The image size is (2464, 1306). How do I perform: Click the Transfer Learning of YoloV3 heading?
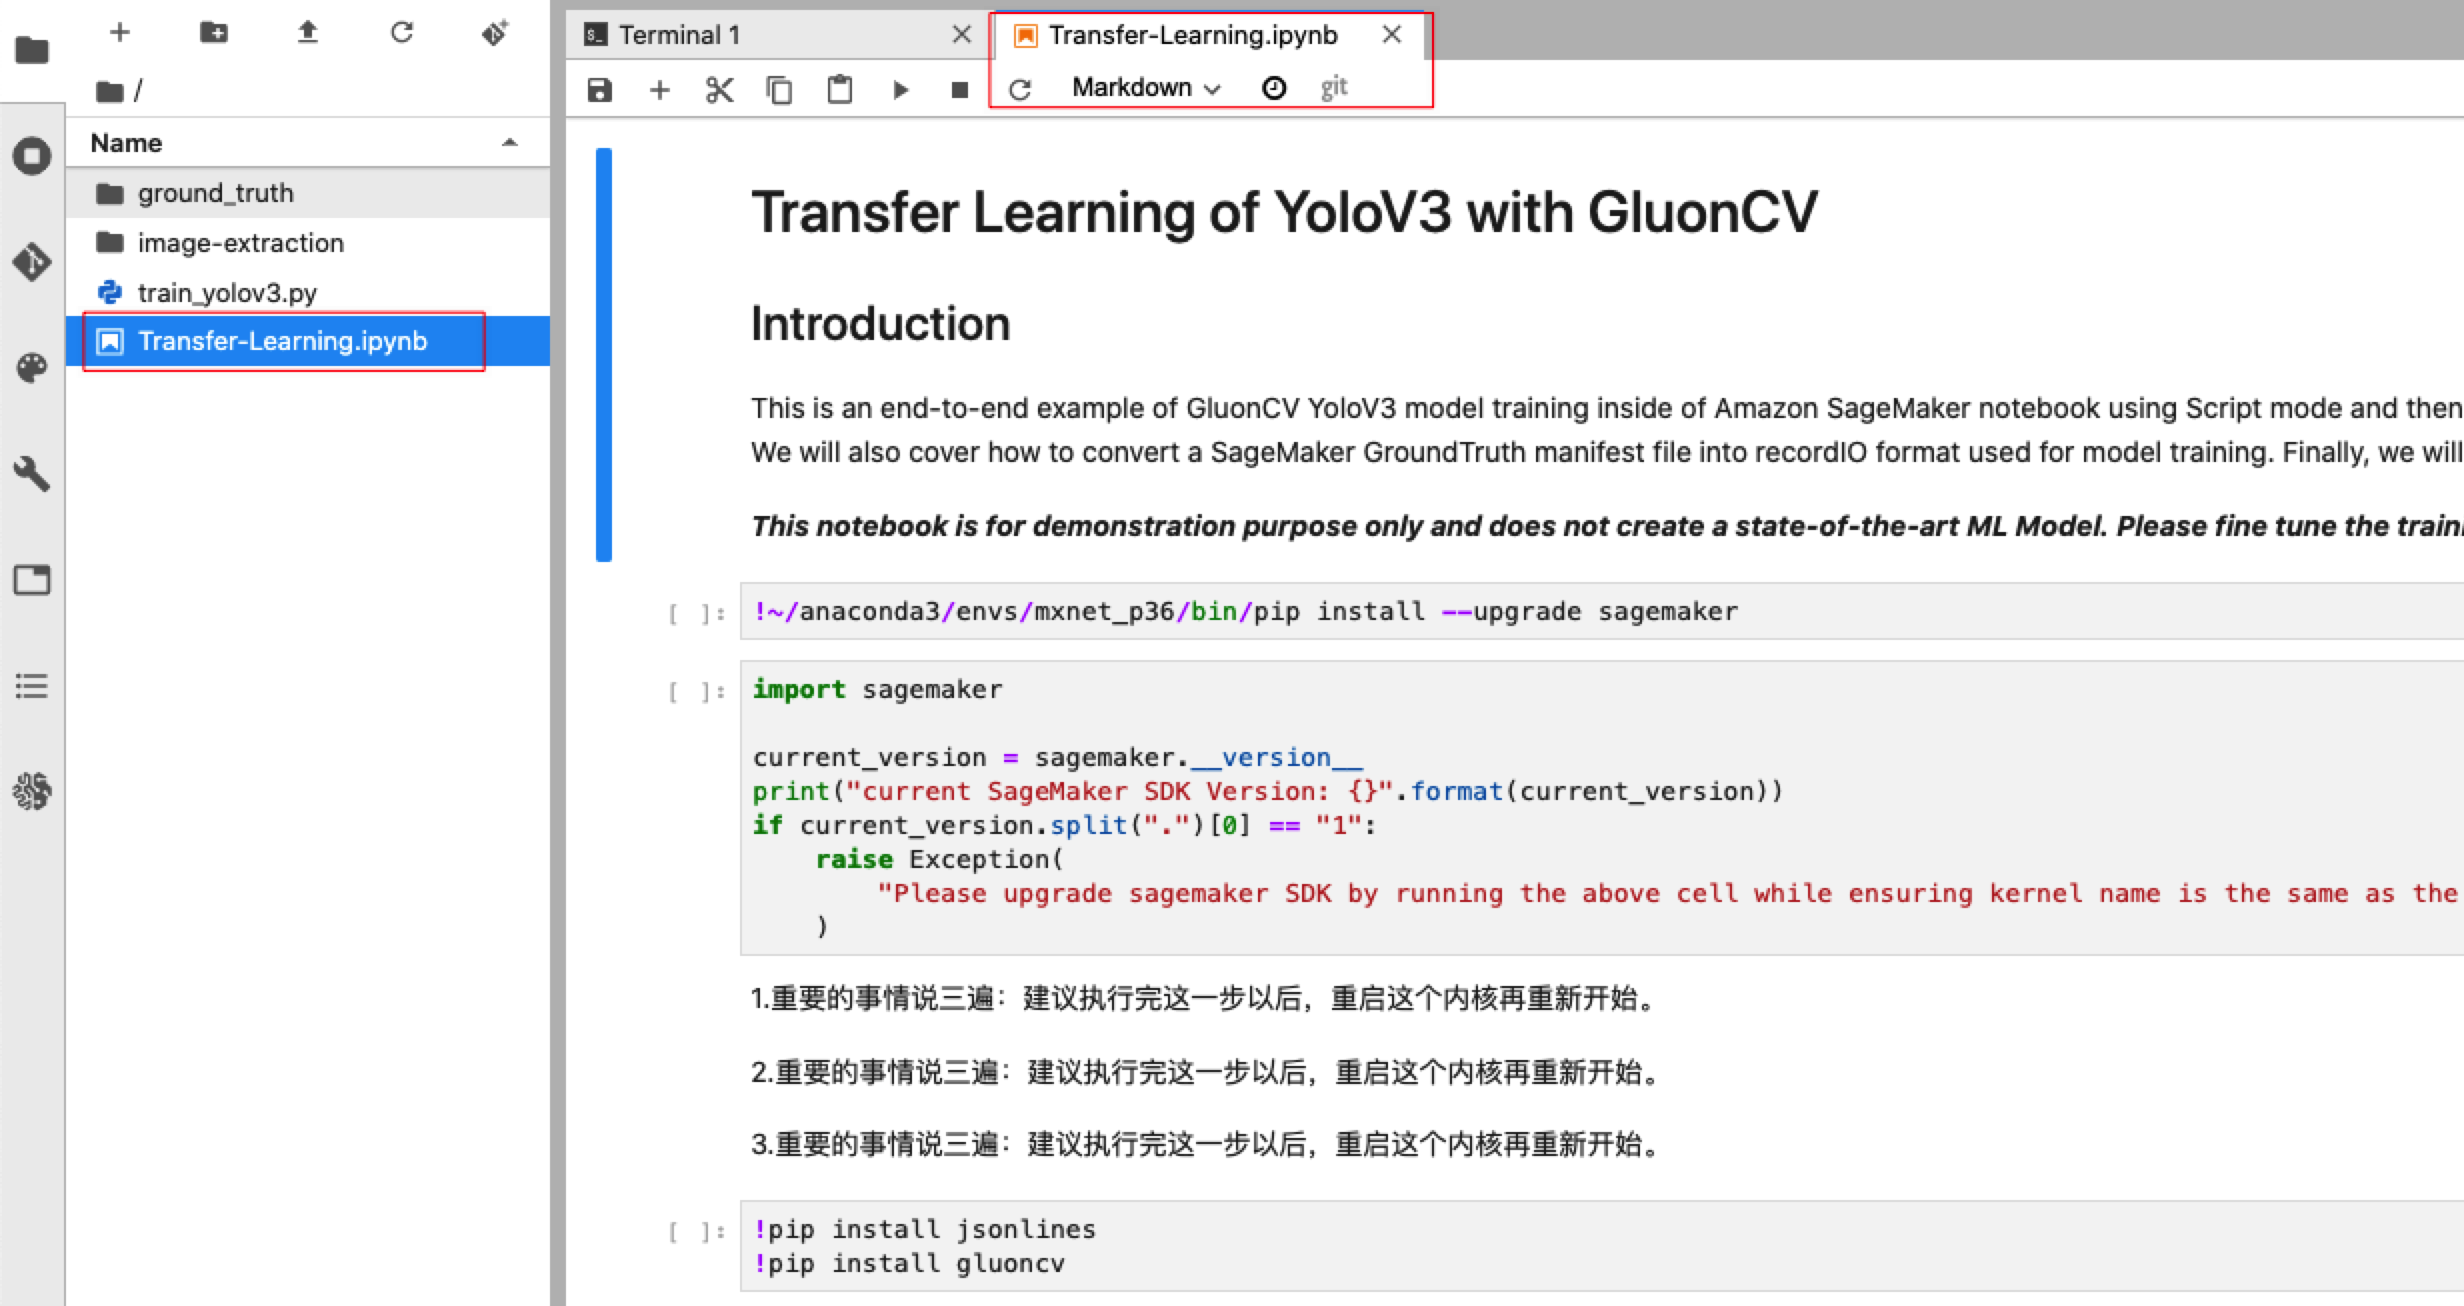pos(1284,213)
